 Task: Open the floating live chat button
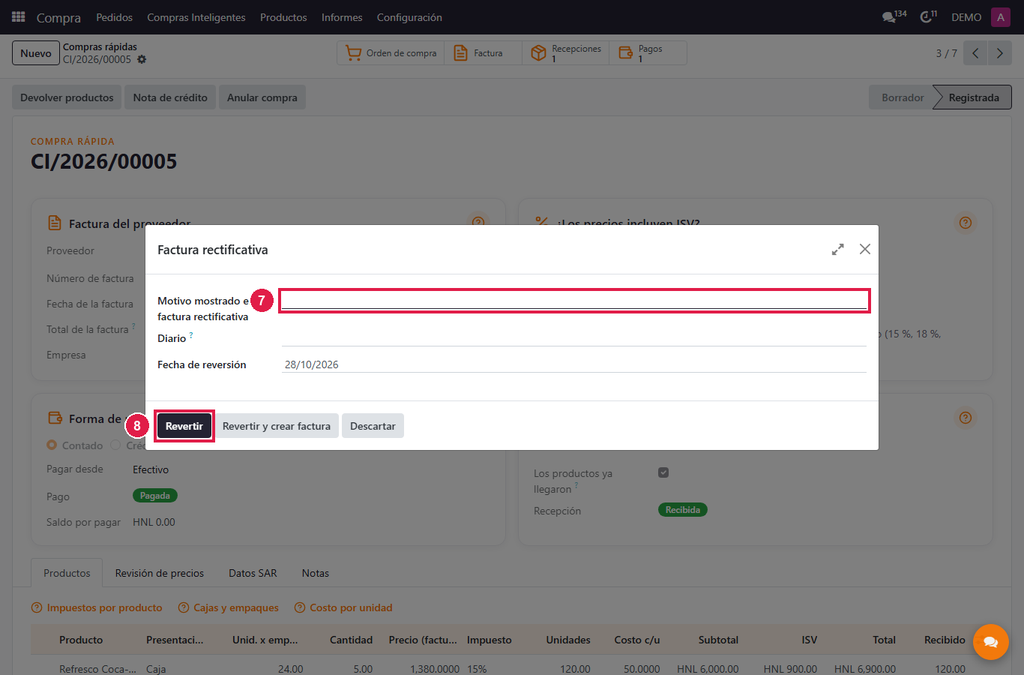point(991,642)
